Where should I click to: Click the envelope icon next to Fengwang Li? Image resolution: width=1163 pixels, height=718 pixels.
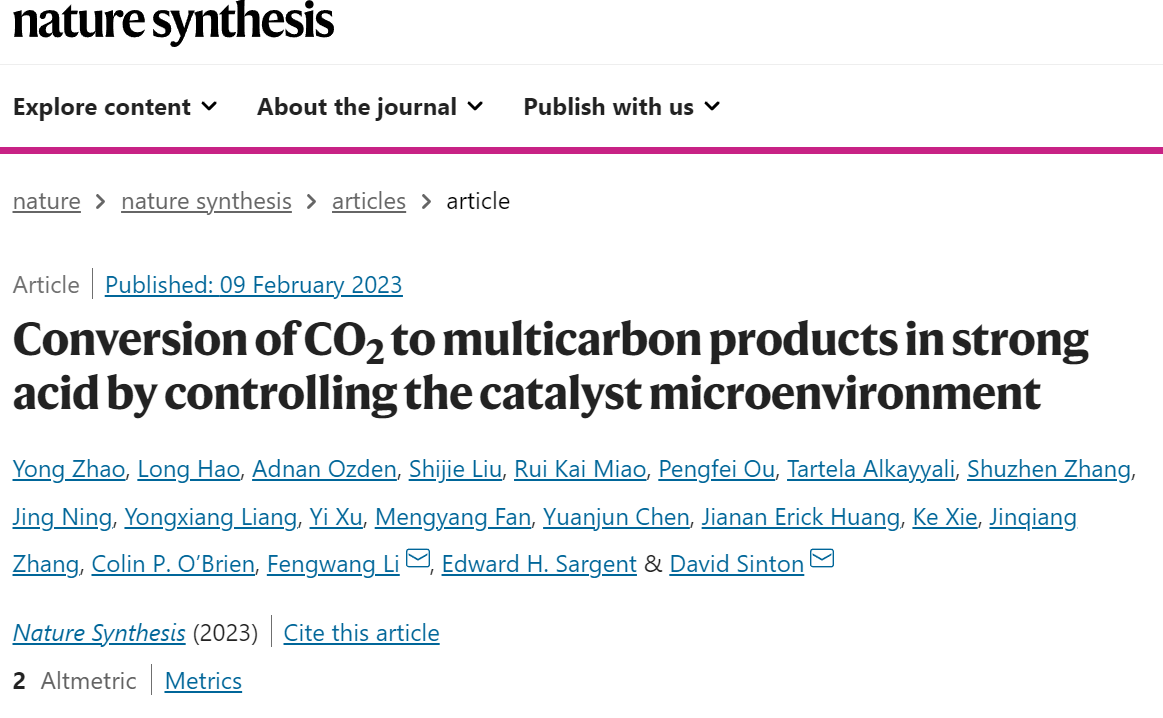tap(418, 559)
